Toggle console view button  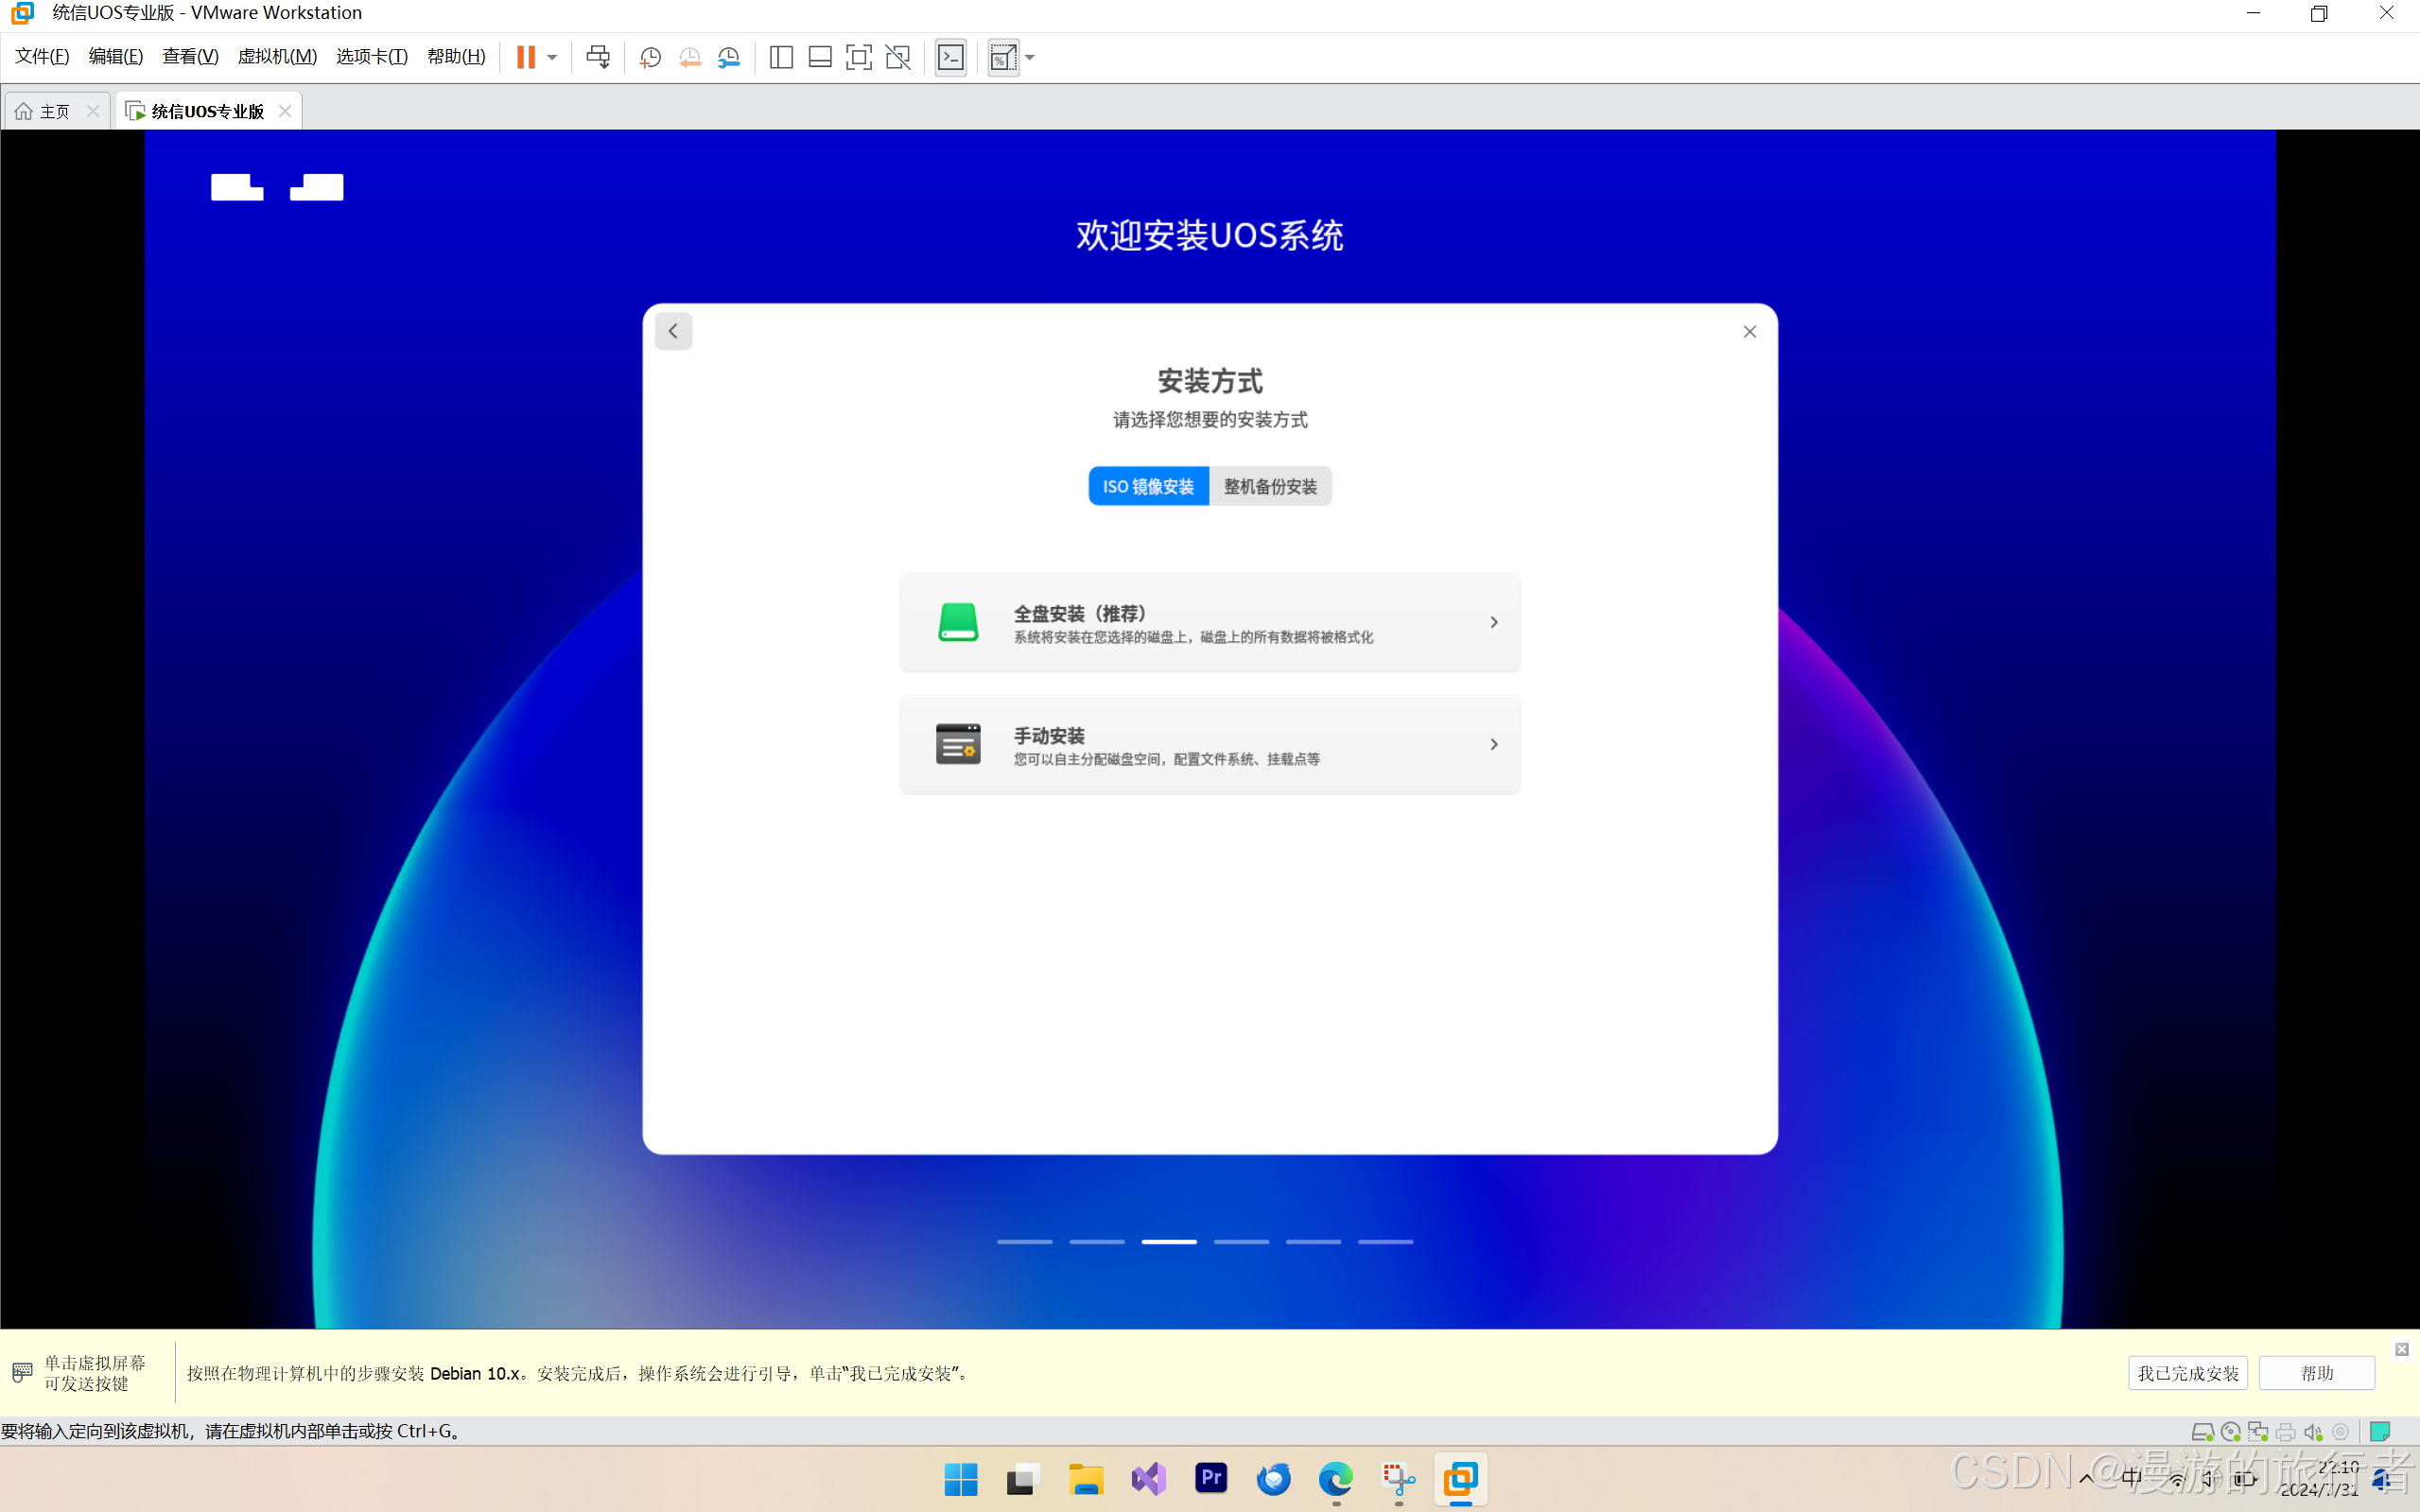coord(951,57)
